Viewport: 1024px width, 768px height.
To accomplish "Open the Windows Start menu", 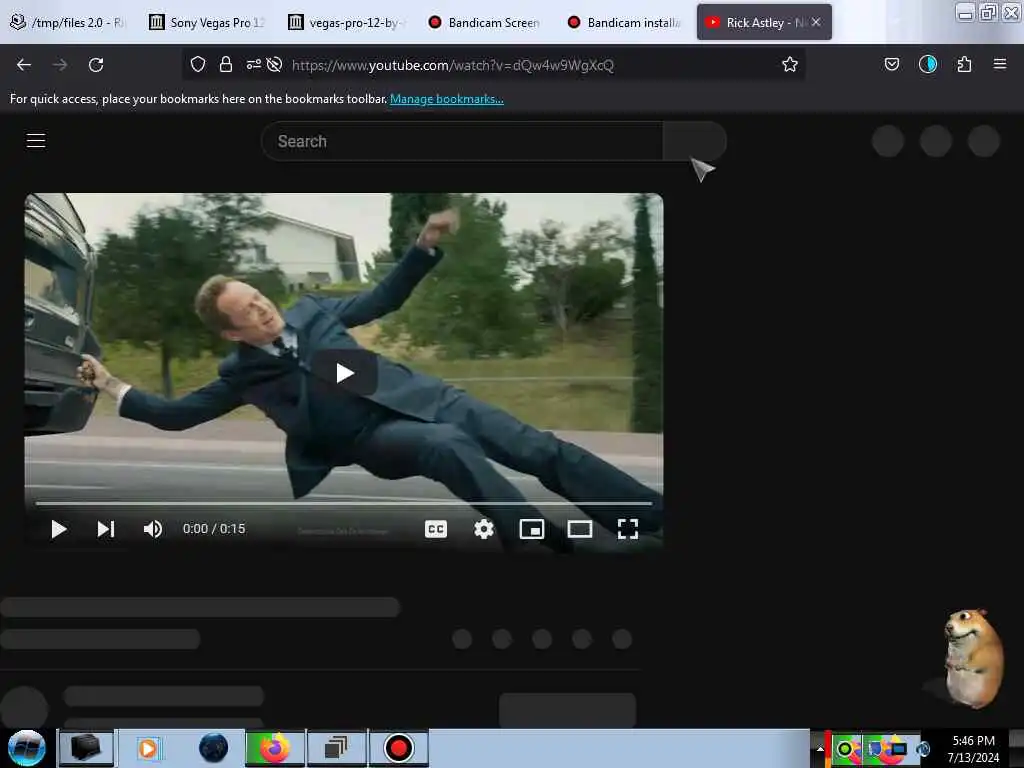I will 27,748.
